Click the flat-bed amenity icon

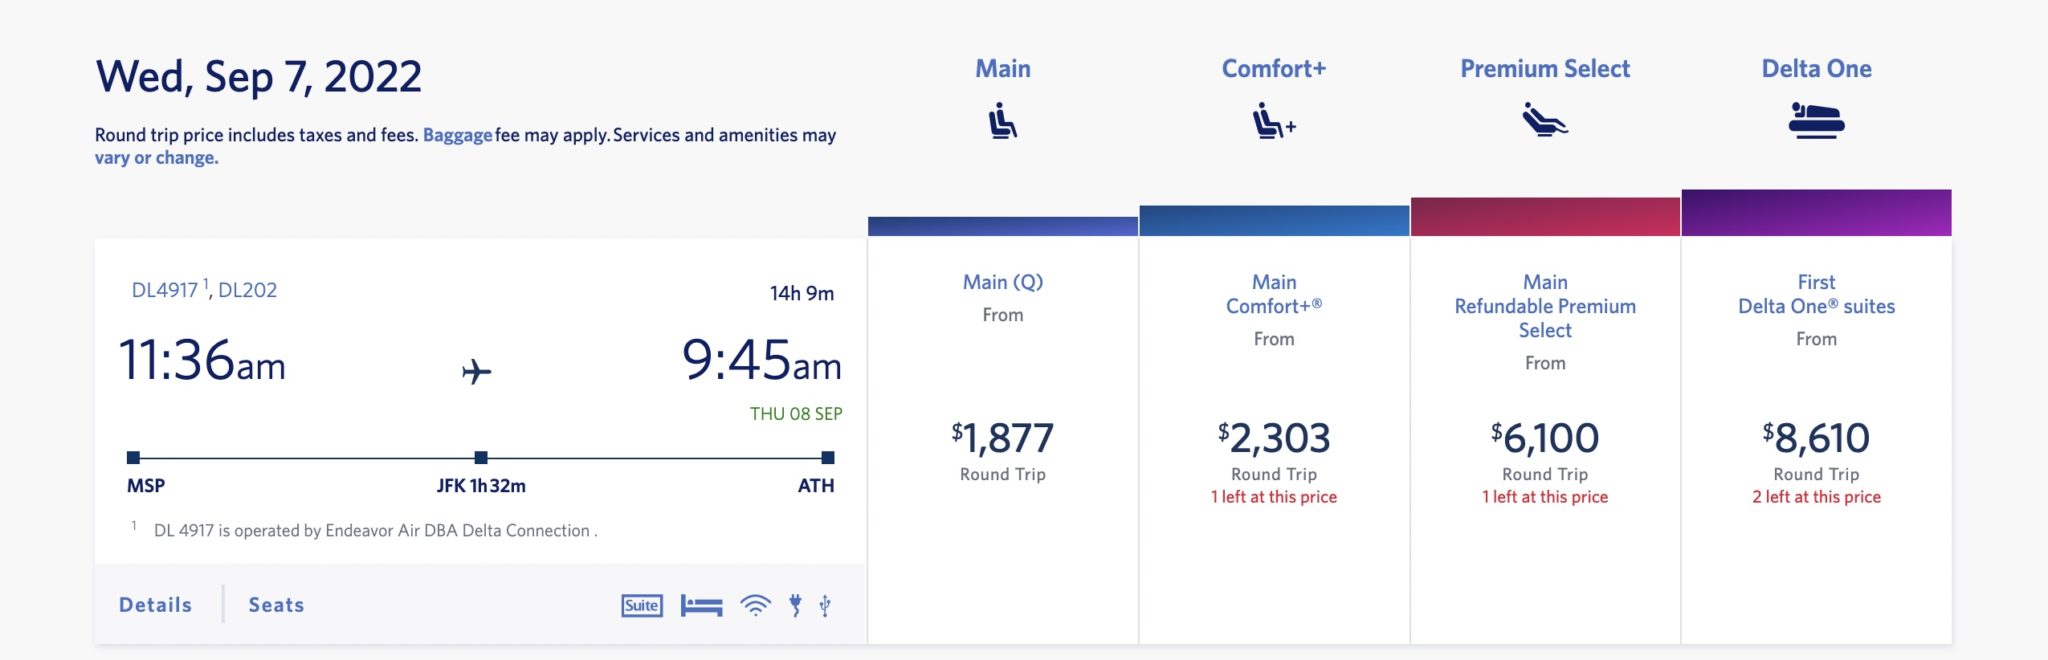point(701,606)
